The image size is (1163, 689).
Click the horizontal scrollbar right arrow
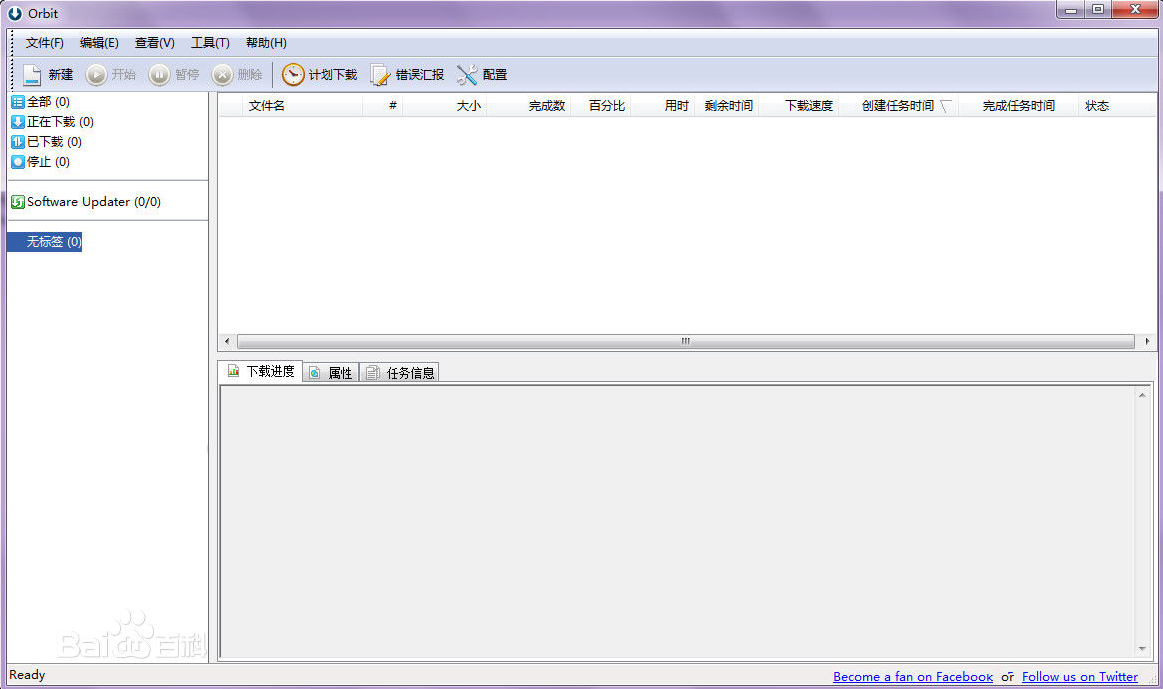(1147, 342)
